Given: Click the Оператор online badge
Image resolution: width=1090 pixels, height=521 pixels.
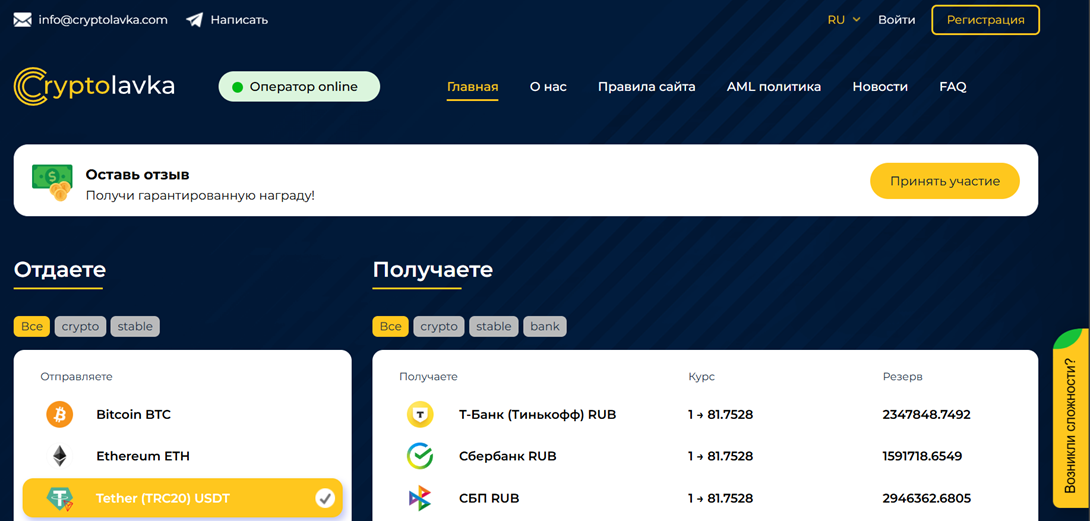Looking at the screenshot, I should 299,87.
